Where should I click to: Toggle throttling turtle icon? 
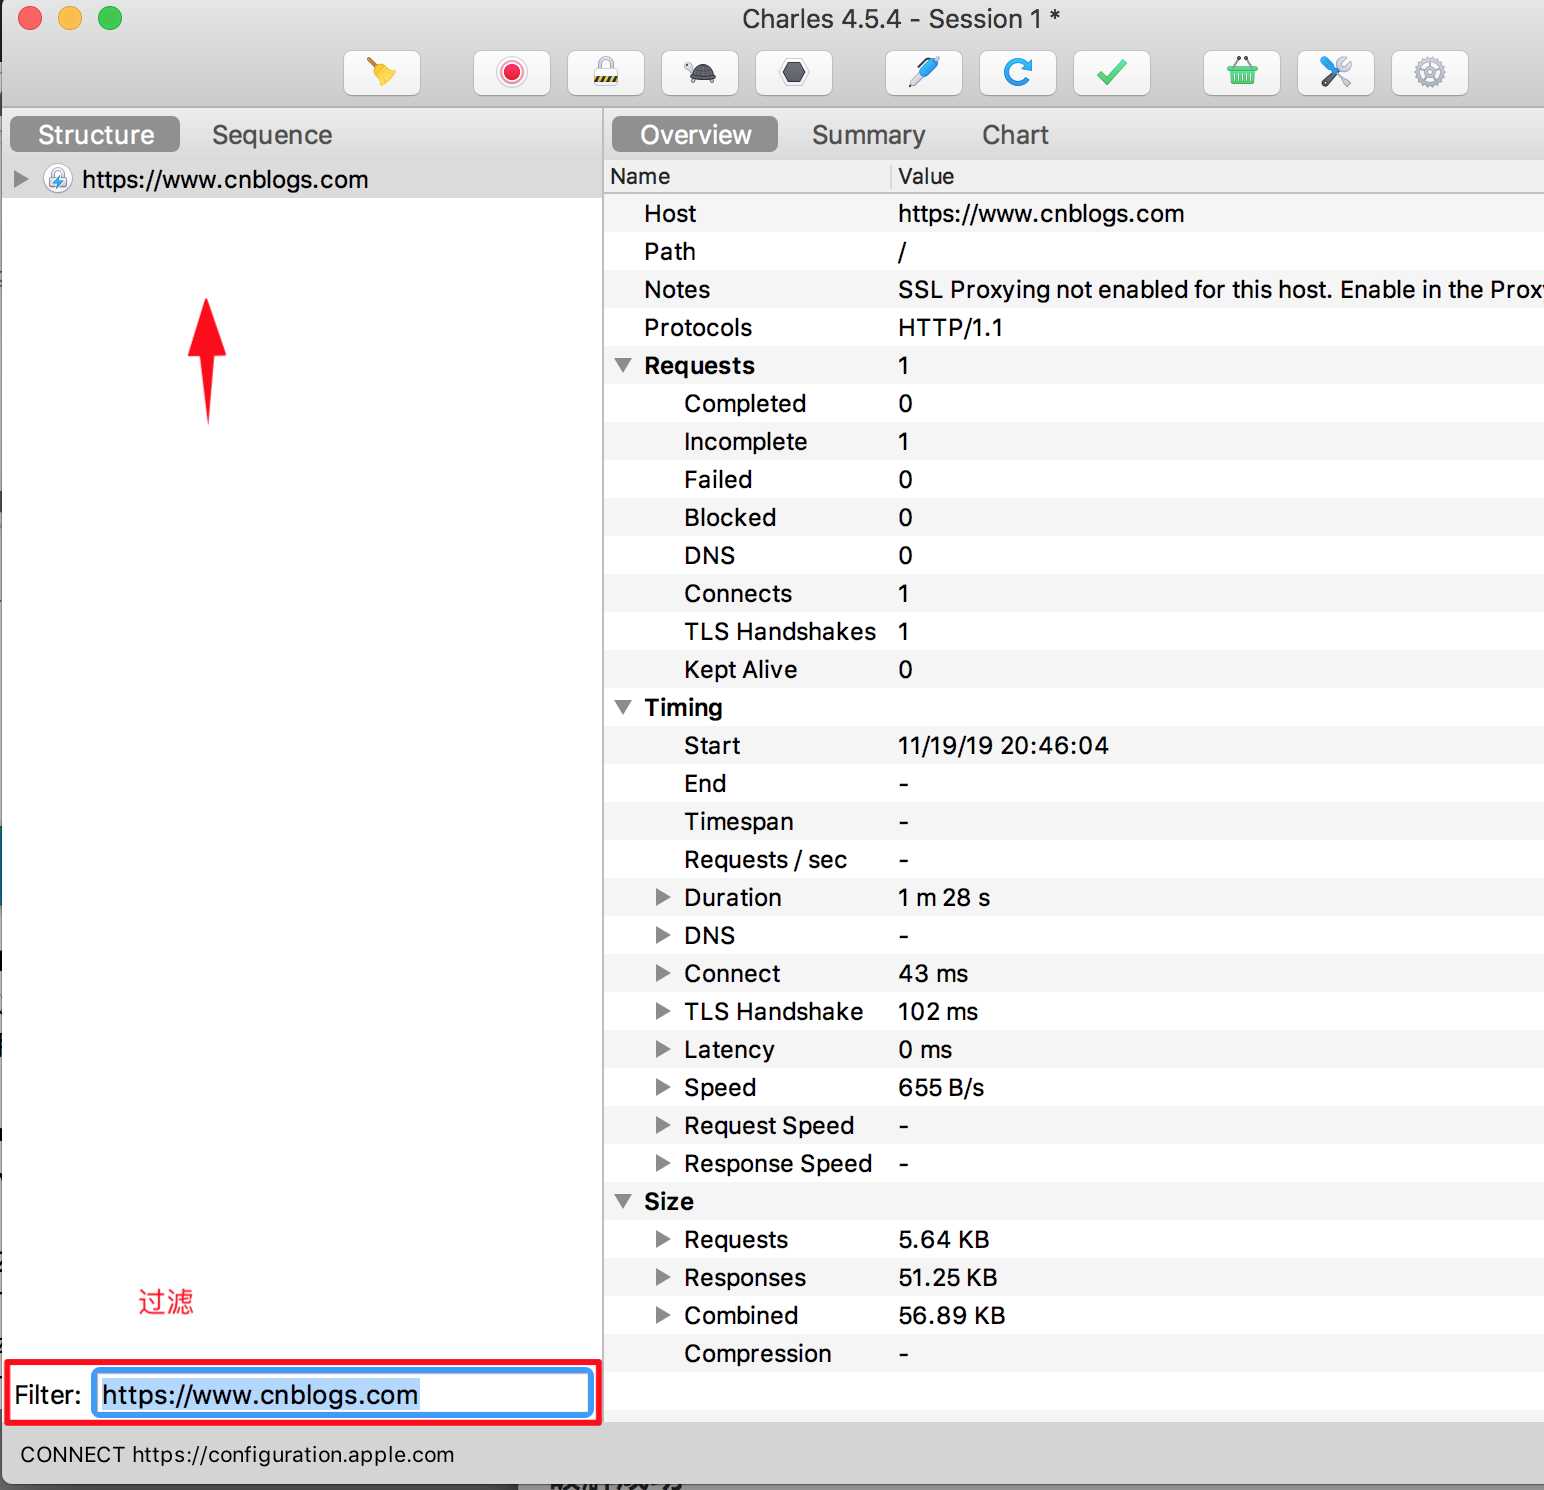700,73
